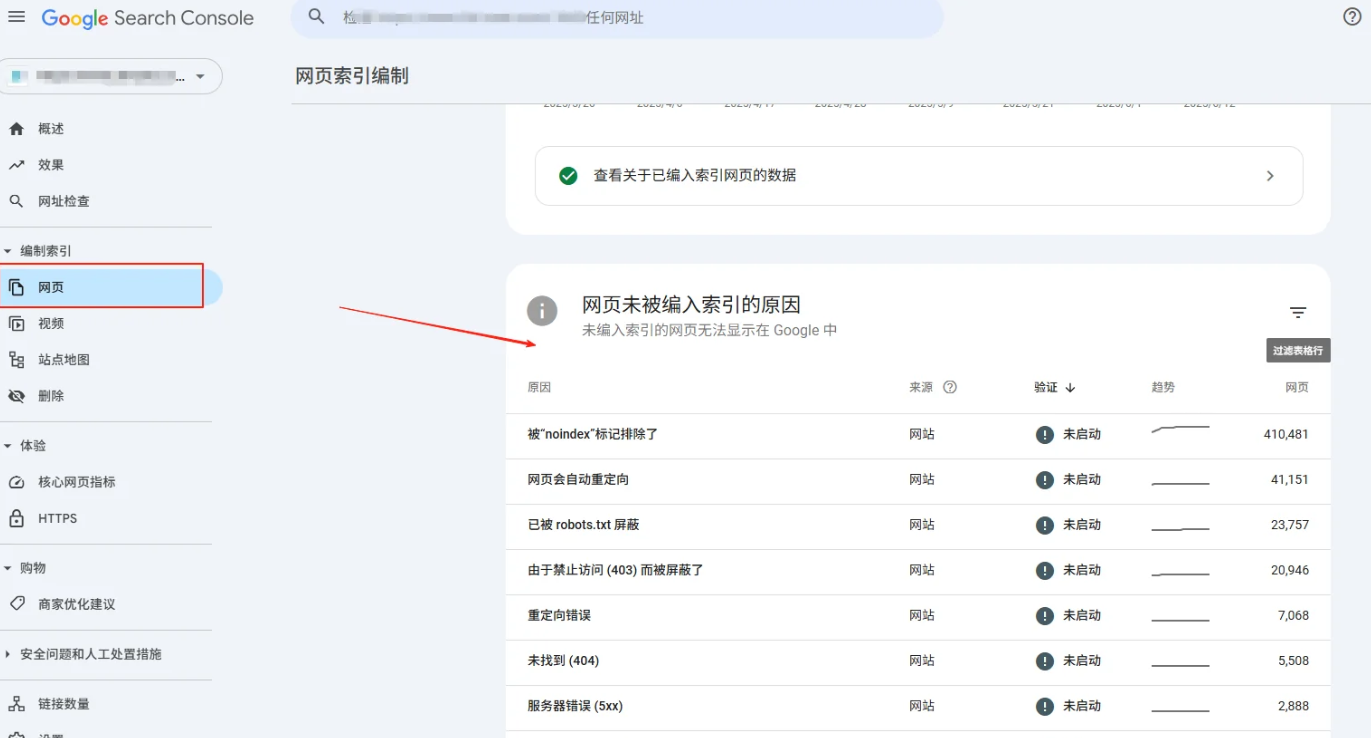Click the URL inspection search field

click(615, 17)
